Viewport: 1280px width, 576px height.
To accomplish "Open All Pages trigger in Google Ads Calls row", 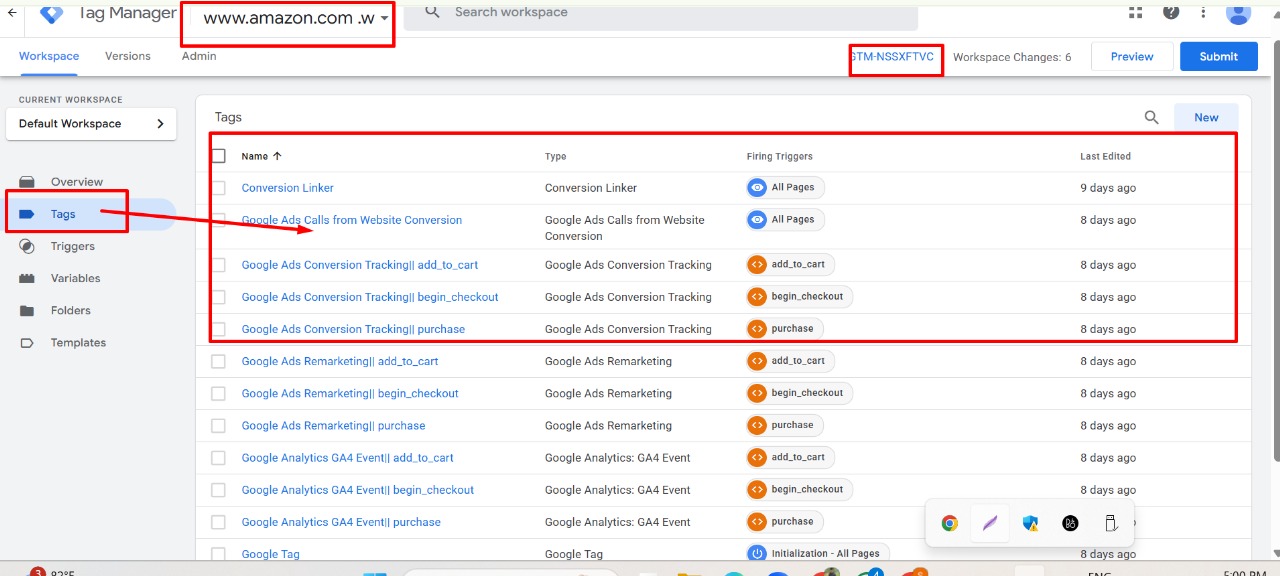I will click(x=785, y=220).
